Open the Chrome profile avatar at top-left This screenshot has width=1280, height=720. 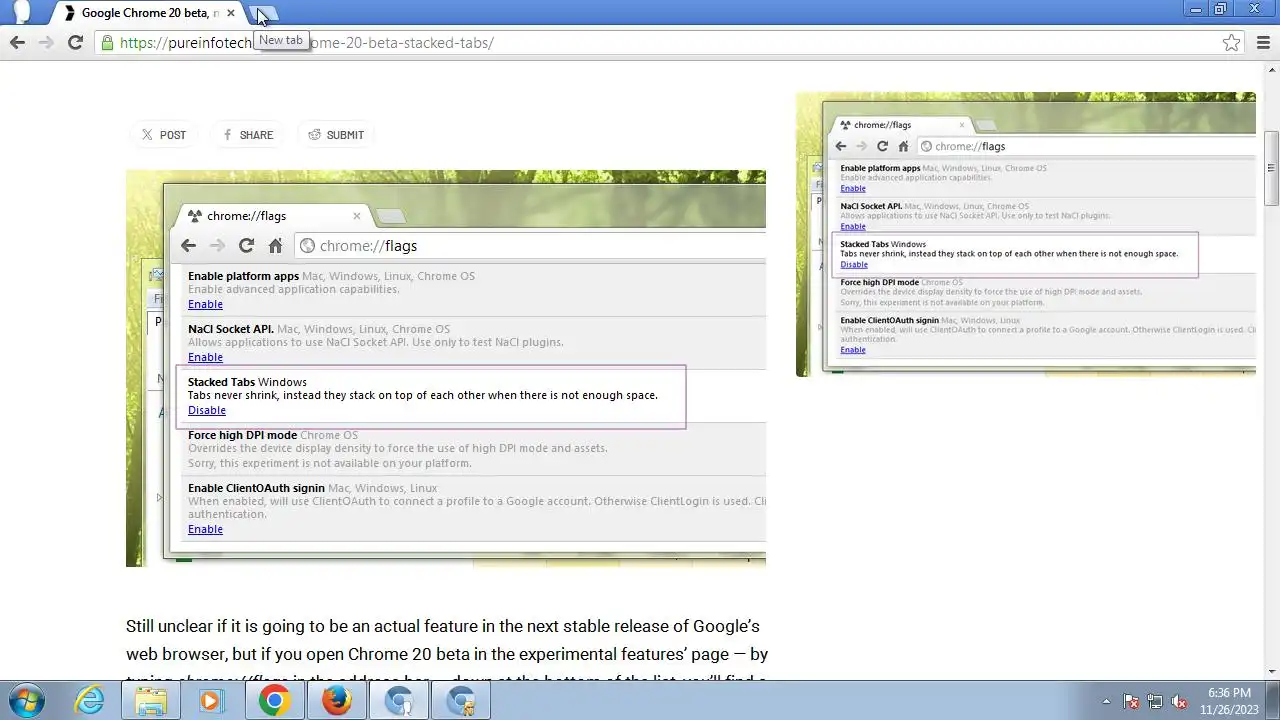pos(21,12)
